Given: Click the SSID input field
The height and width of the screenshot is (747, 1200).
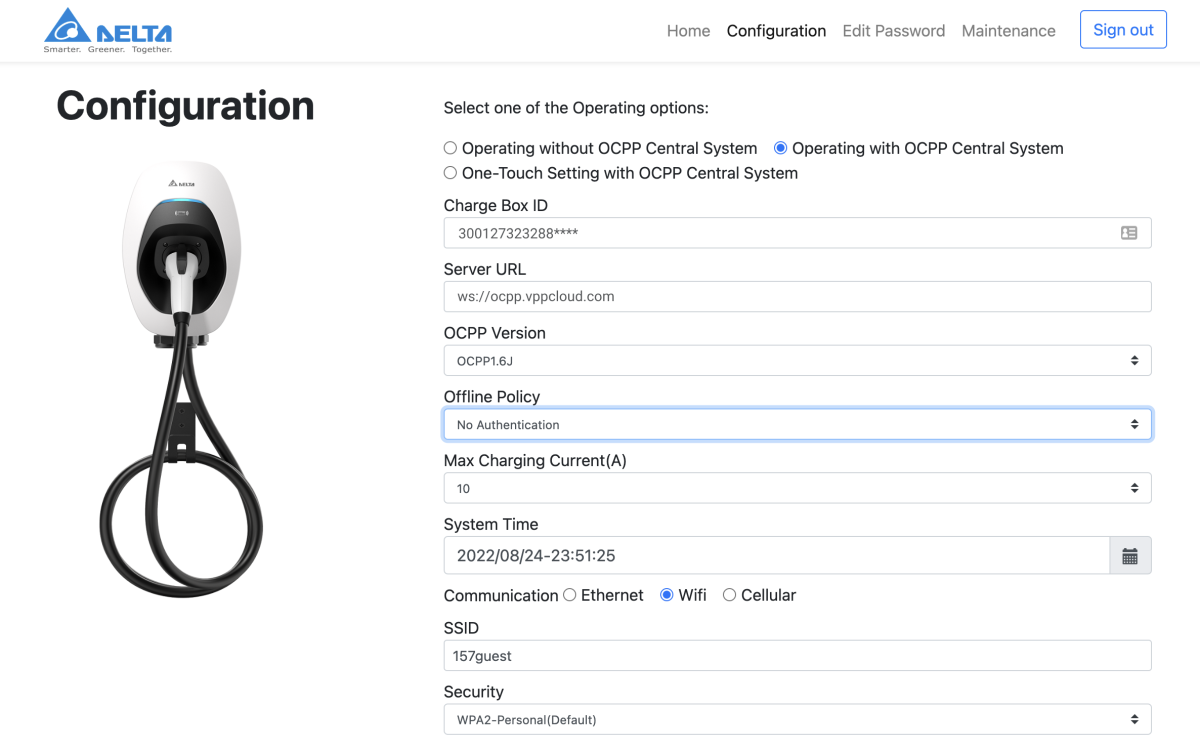Looking at the screenshot, I should click(797, 655).
